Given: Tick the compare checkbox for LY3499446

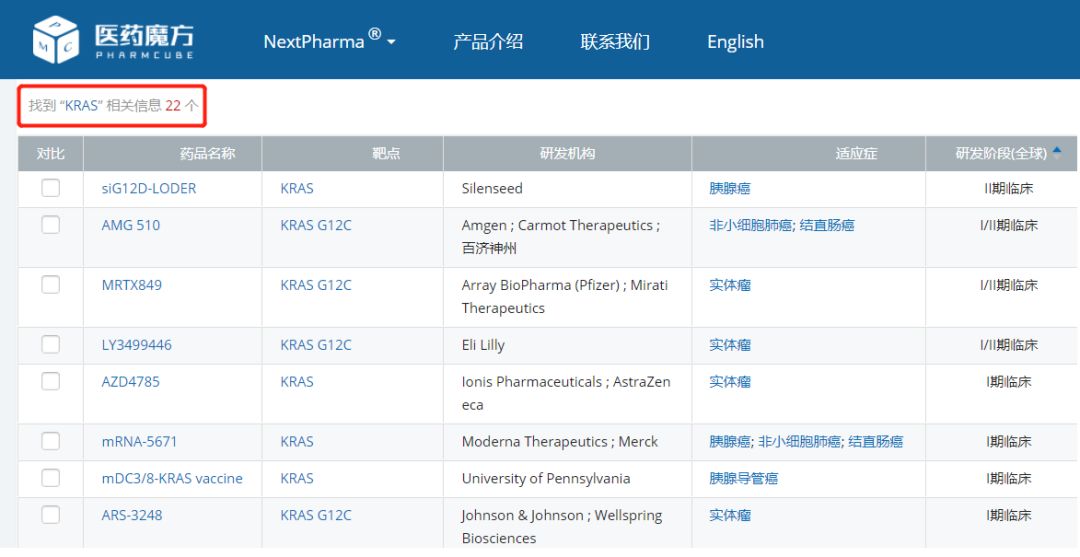Looking at the screenshot, I should pos(50,344).
